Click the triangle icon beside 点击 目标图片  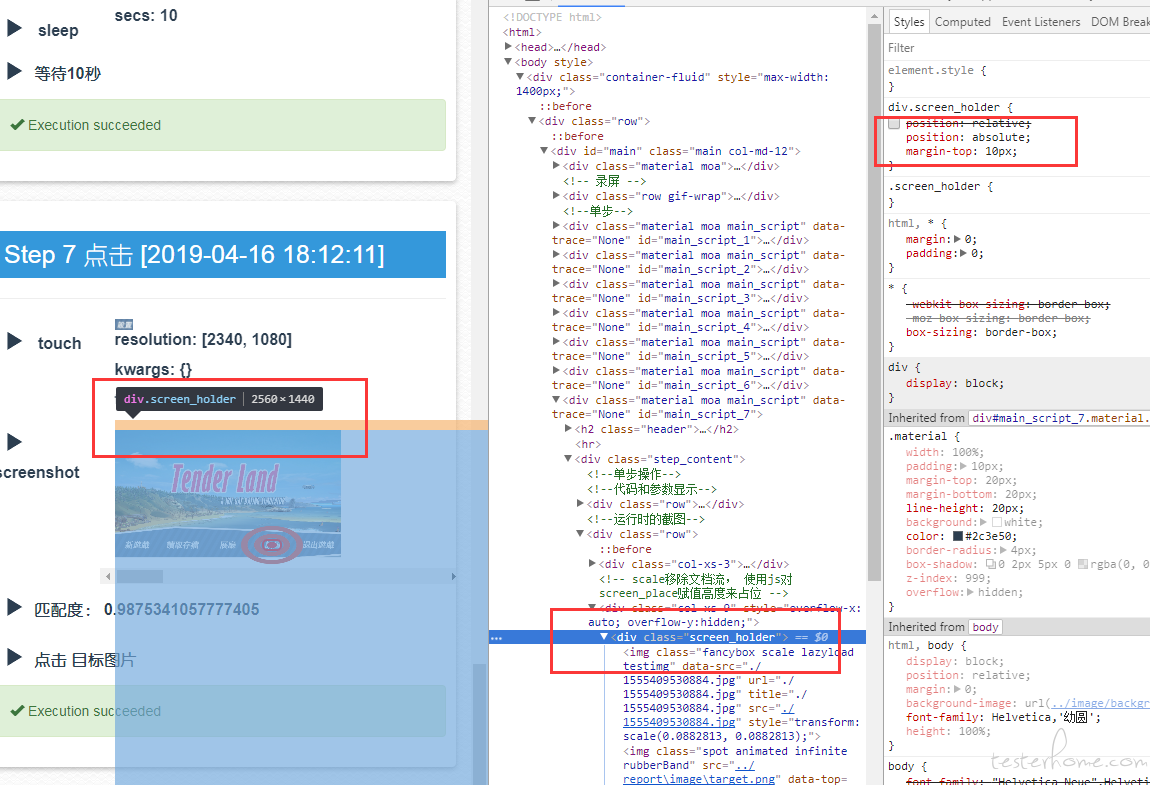coord(14,657)
